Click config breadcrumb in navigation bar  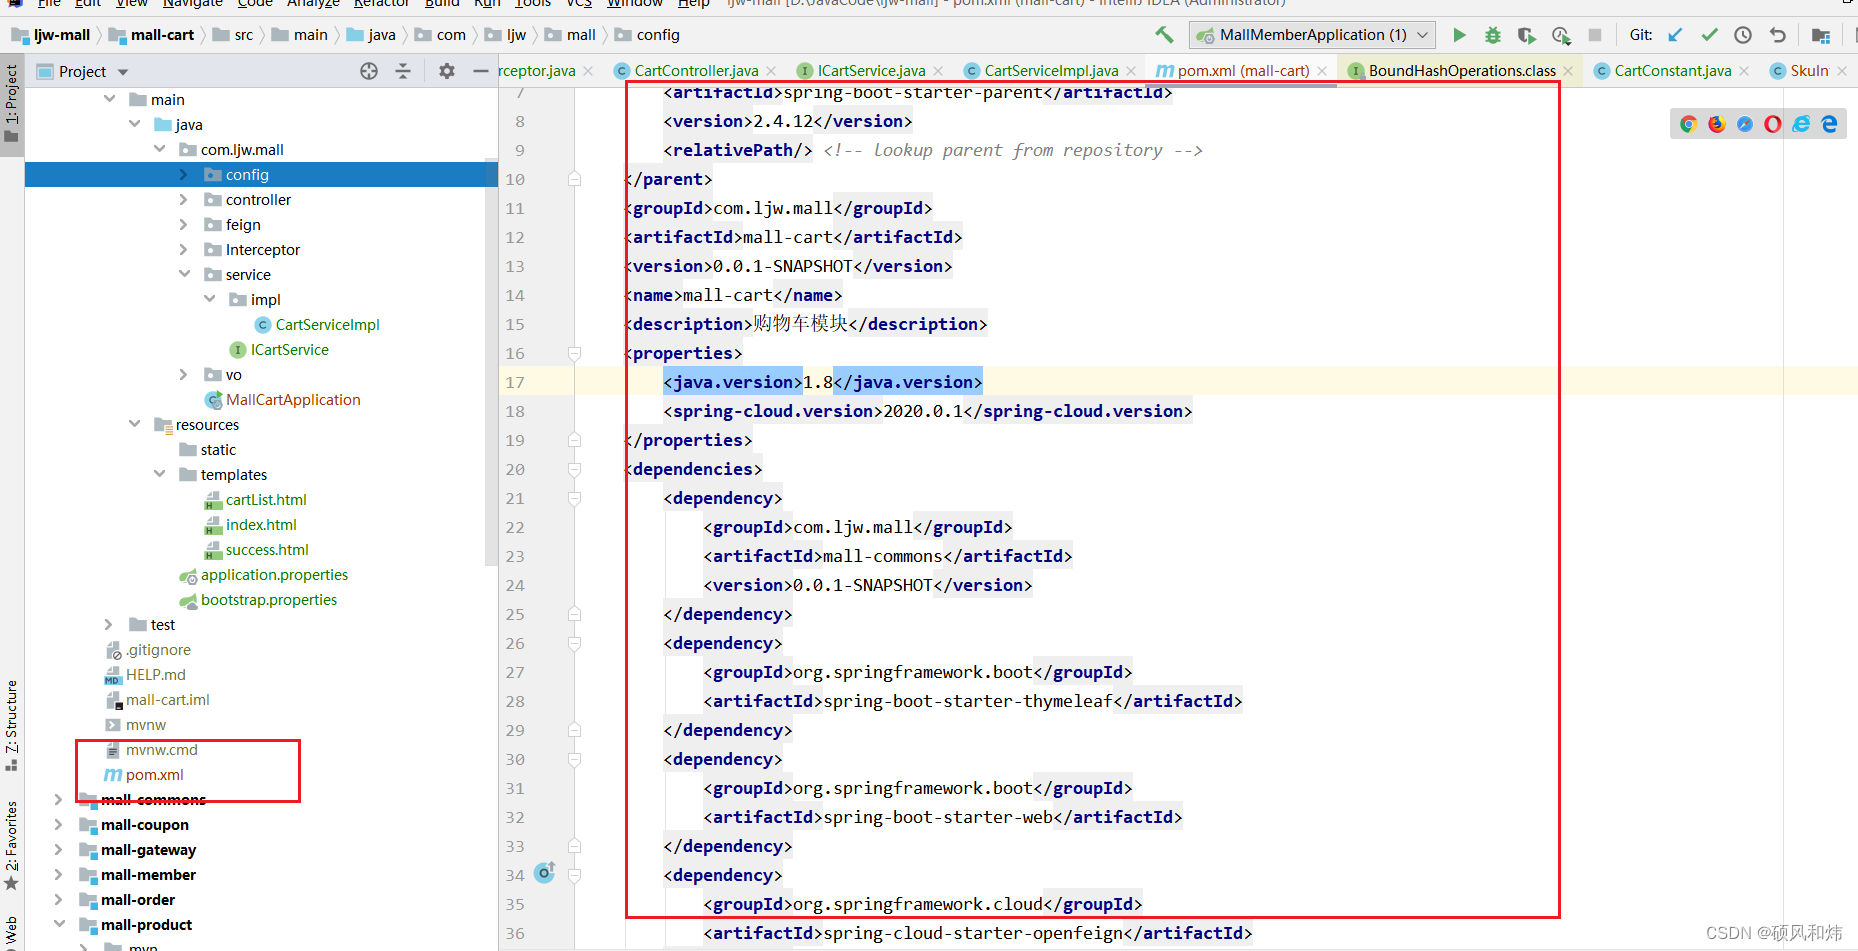pos(647,35)
